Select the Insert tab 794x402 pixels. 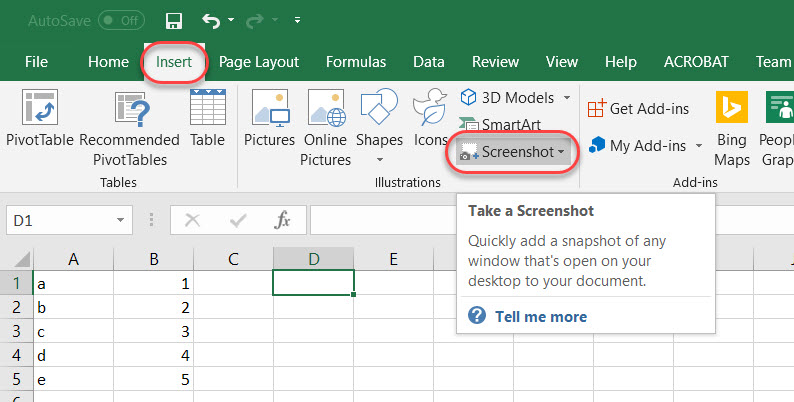[x=174, y=62]
